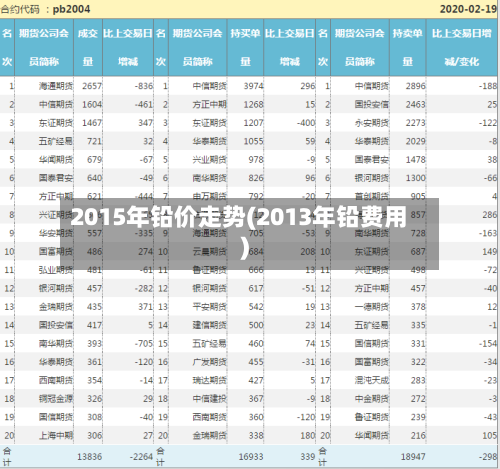Click the long position value 1207
Image resolution: width=500 pixels, height=469 pixels.
tap(253, 123)
